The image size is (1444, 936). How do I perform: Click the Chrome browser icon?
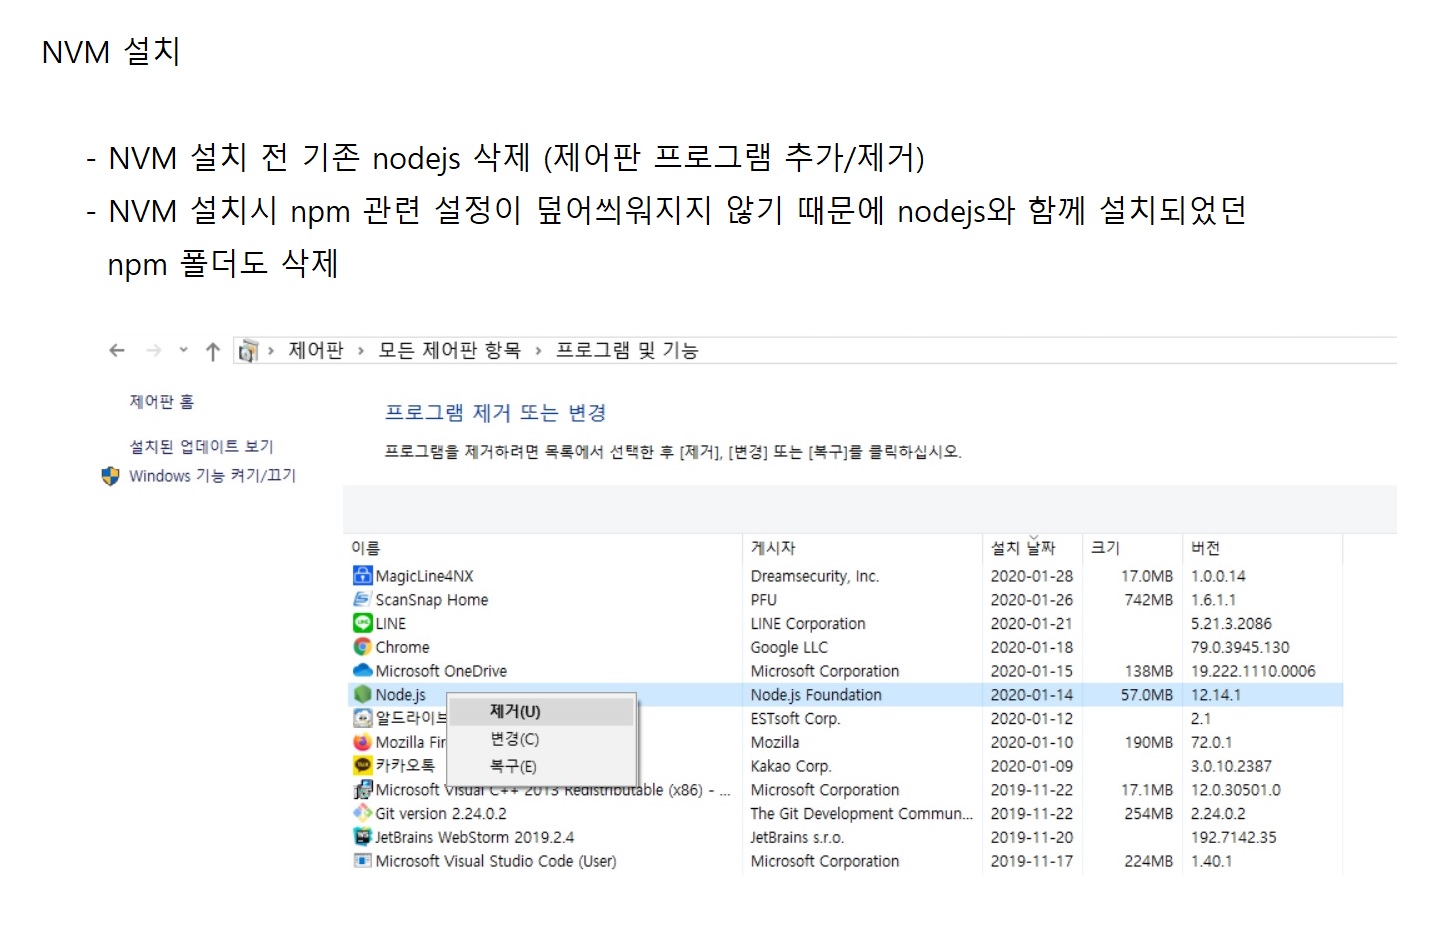[362, 647]
